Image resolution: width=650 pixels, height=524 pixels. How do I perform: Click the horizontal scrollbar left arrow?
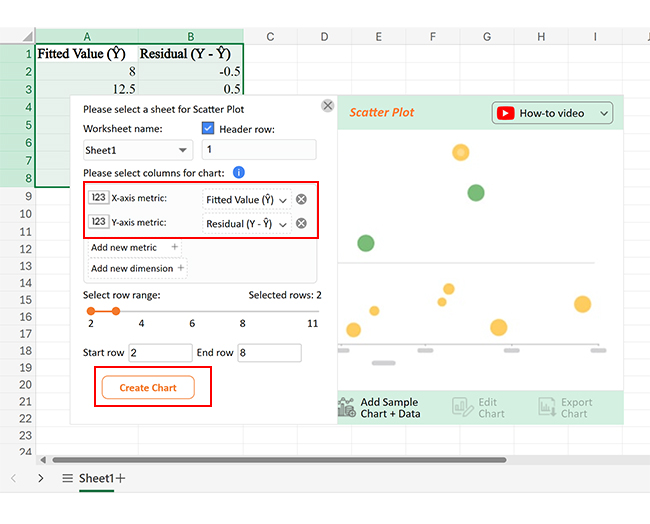point(43,460)
